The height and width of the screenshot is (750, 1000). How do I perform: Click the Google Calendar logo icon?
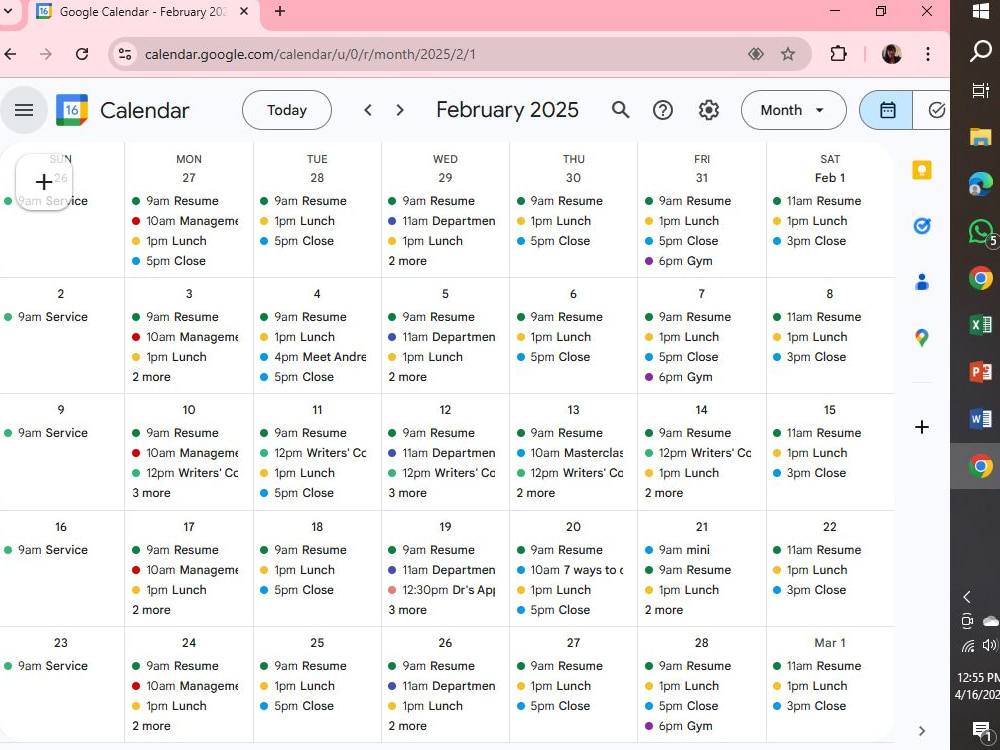71,110
